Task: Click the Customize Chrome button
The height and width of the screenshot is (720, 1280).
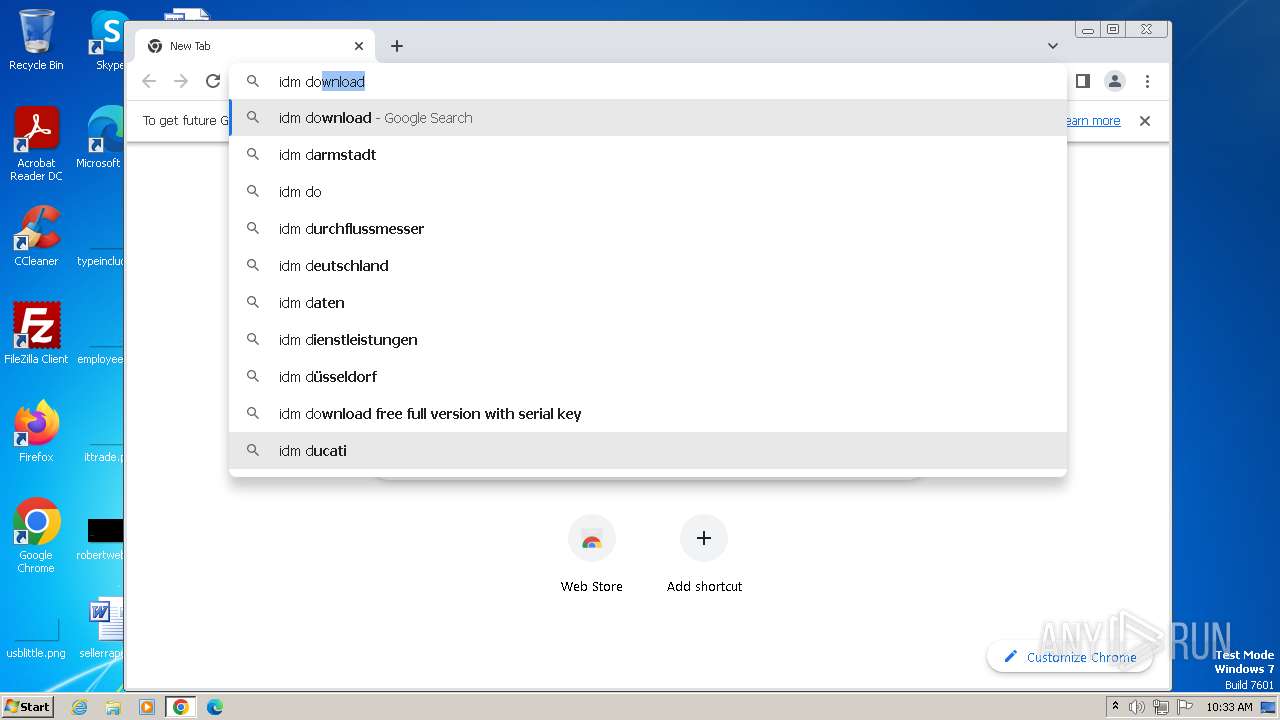Action: coord(1070,657)
